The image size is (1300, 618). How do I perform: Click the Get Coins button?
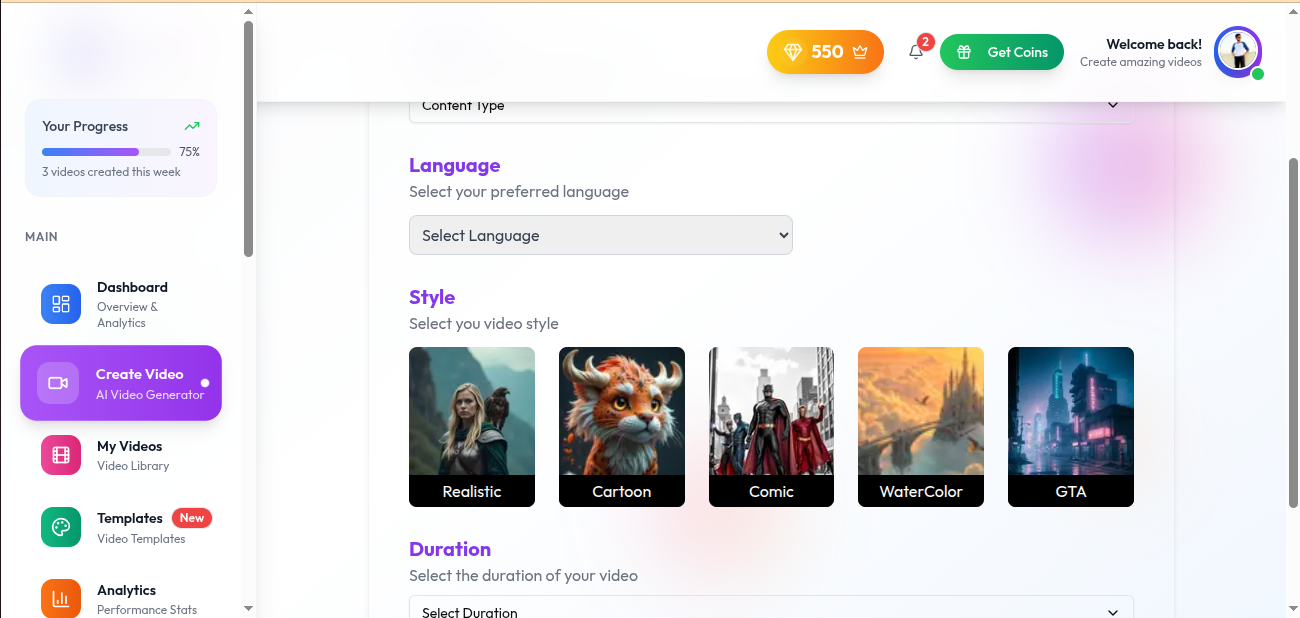tap(1002, 52)
